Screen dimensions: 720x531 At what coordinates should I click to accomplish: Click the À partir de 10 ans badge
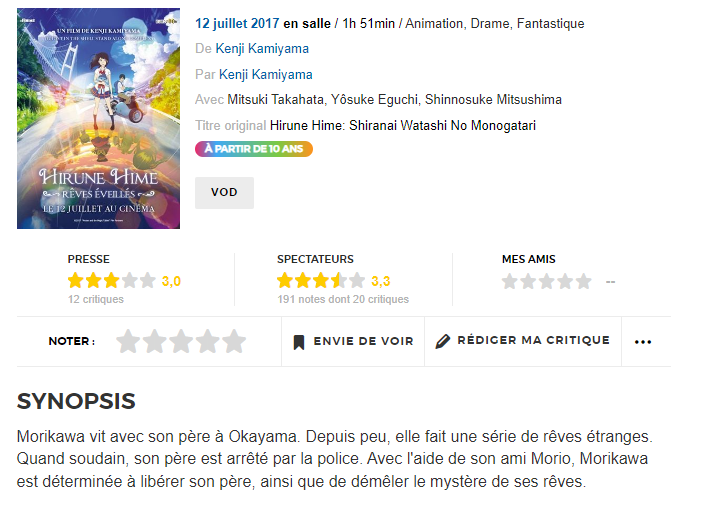coord(254,149)
